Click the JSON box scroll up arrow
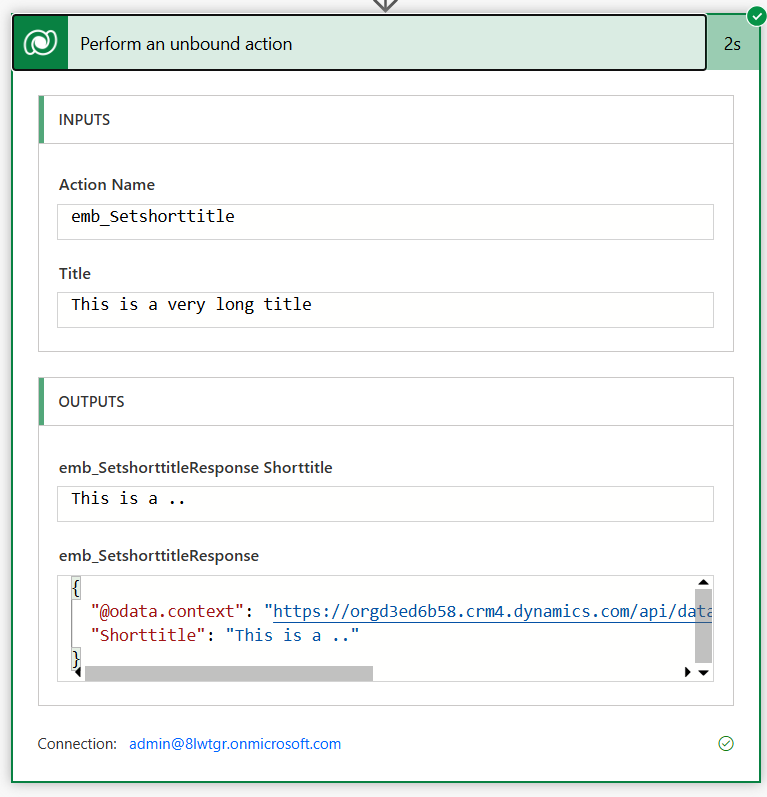 [x=703, y=583]
